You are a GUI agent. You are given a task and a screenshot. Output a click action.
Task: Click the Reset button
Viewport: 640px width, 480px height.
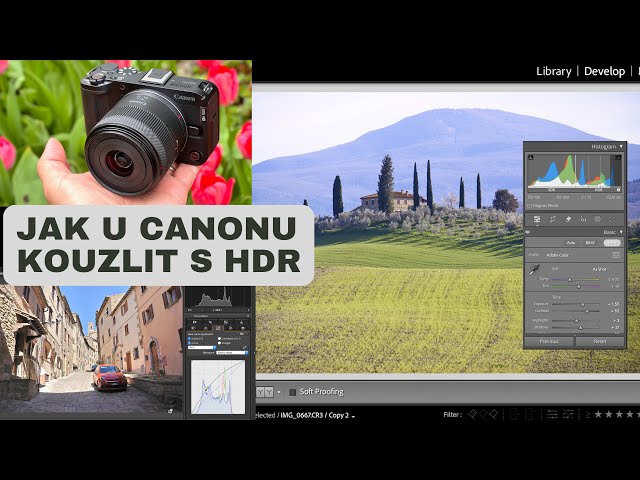[x=600, y=341]
